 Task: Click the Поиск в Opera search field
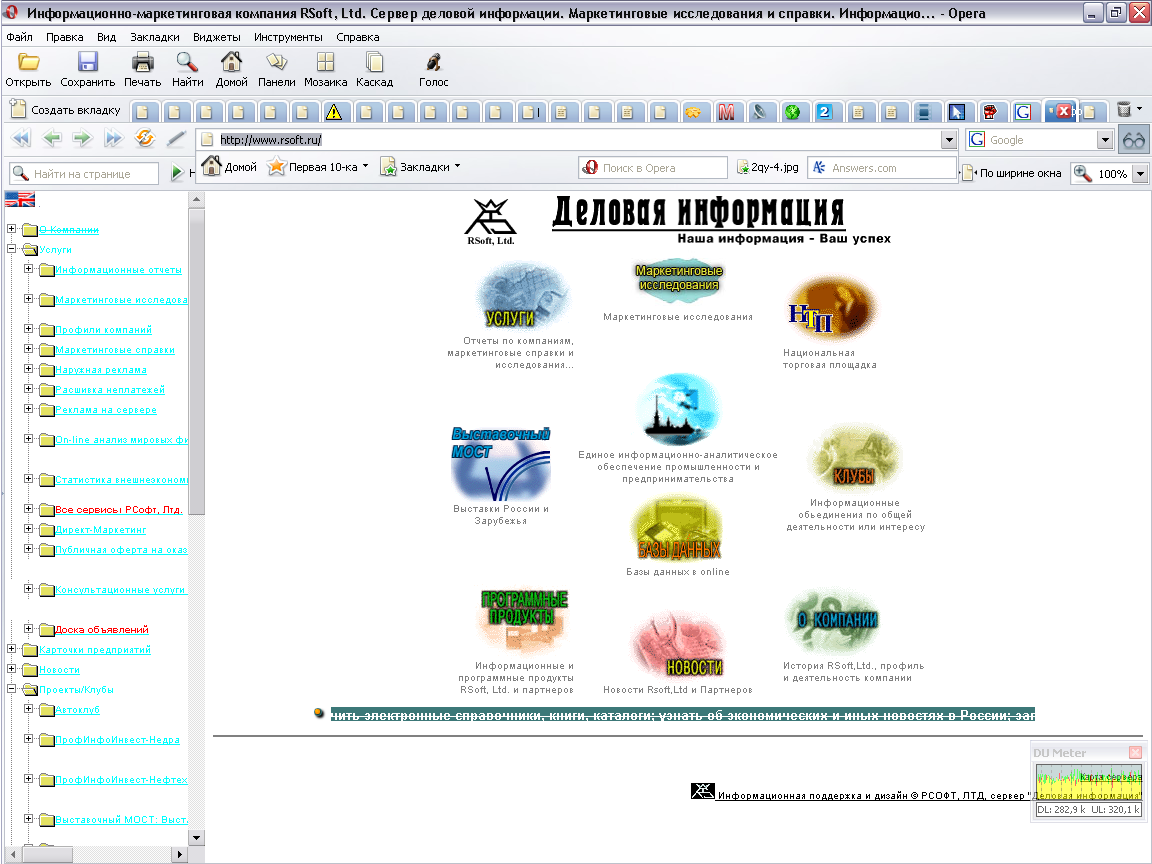(652, 168)
